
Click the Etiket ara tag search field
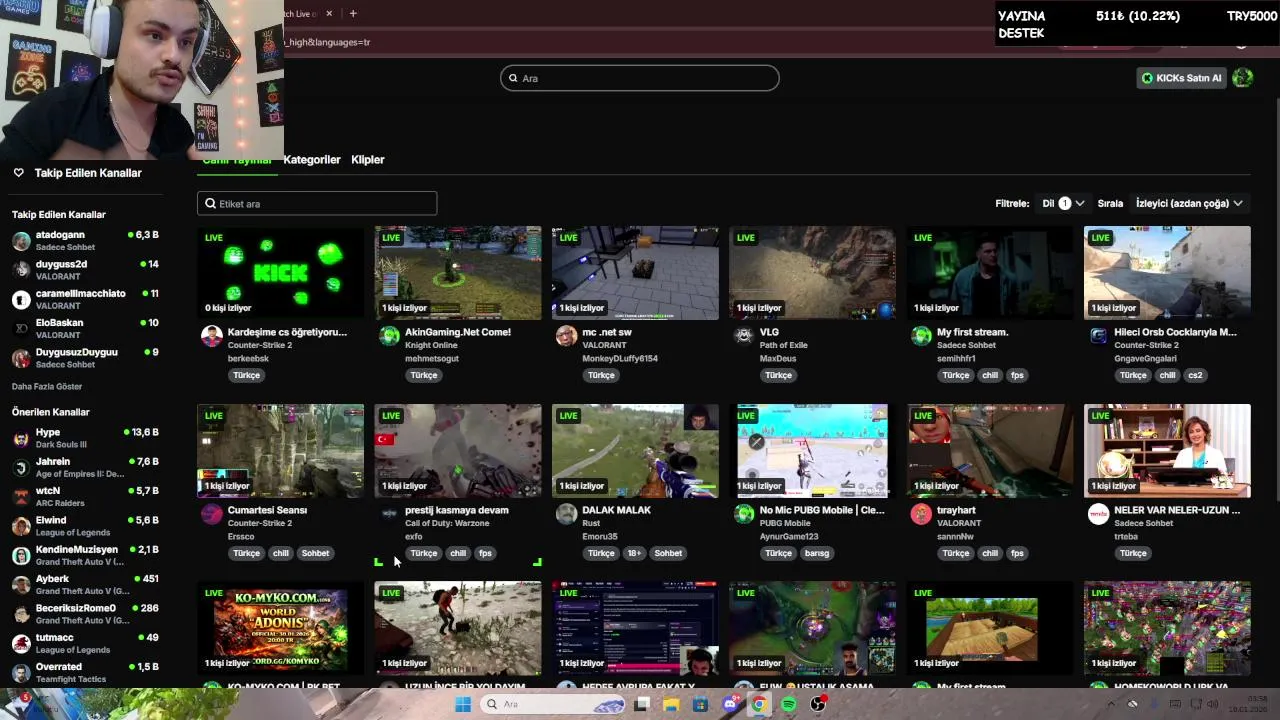[x=317, y=203]
